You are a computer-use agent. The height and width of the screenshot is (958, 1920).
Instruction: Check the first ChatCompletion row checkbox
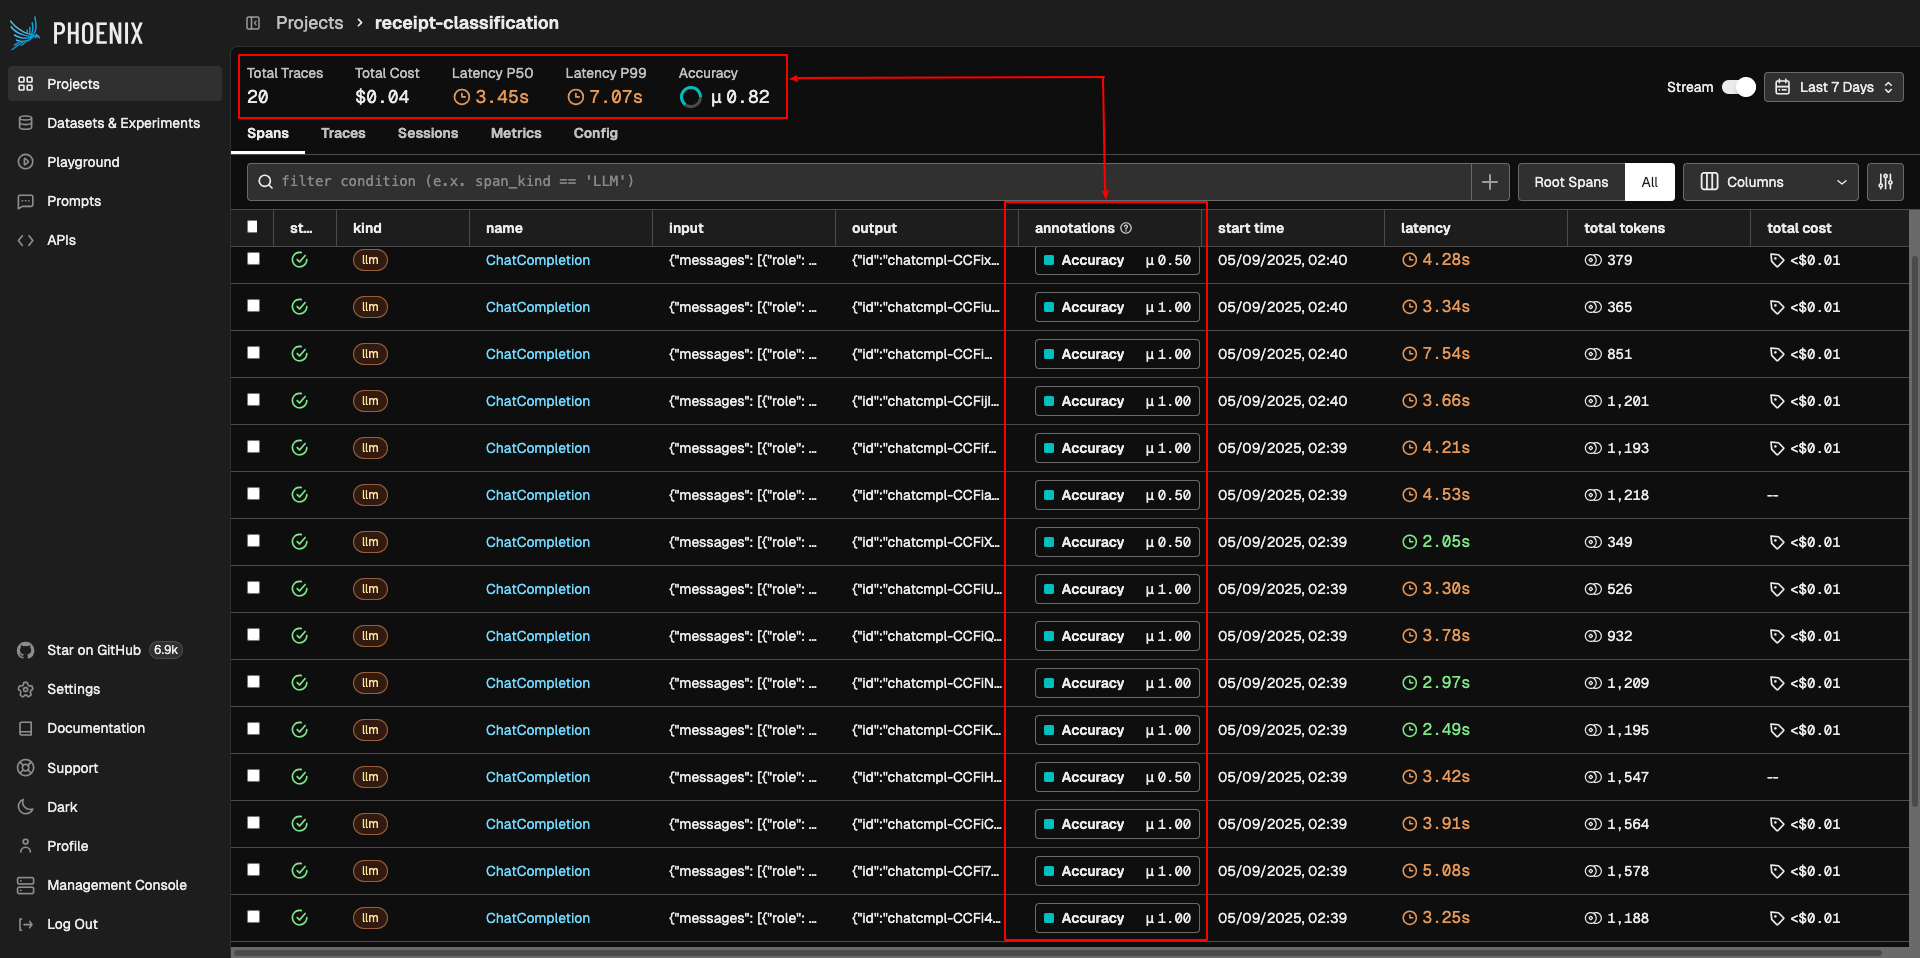coord(253,259)
